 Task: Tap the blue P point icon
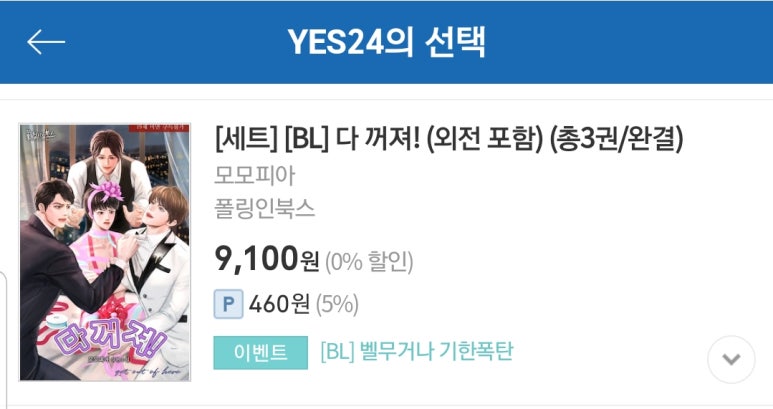pyautogui.click(x=229, y=303)
